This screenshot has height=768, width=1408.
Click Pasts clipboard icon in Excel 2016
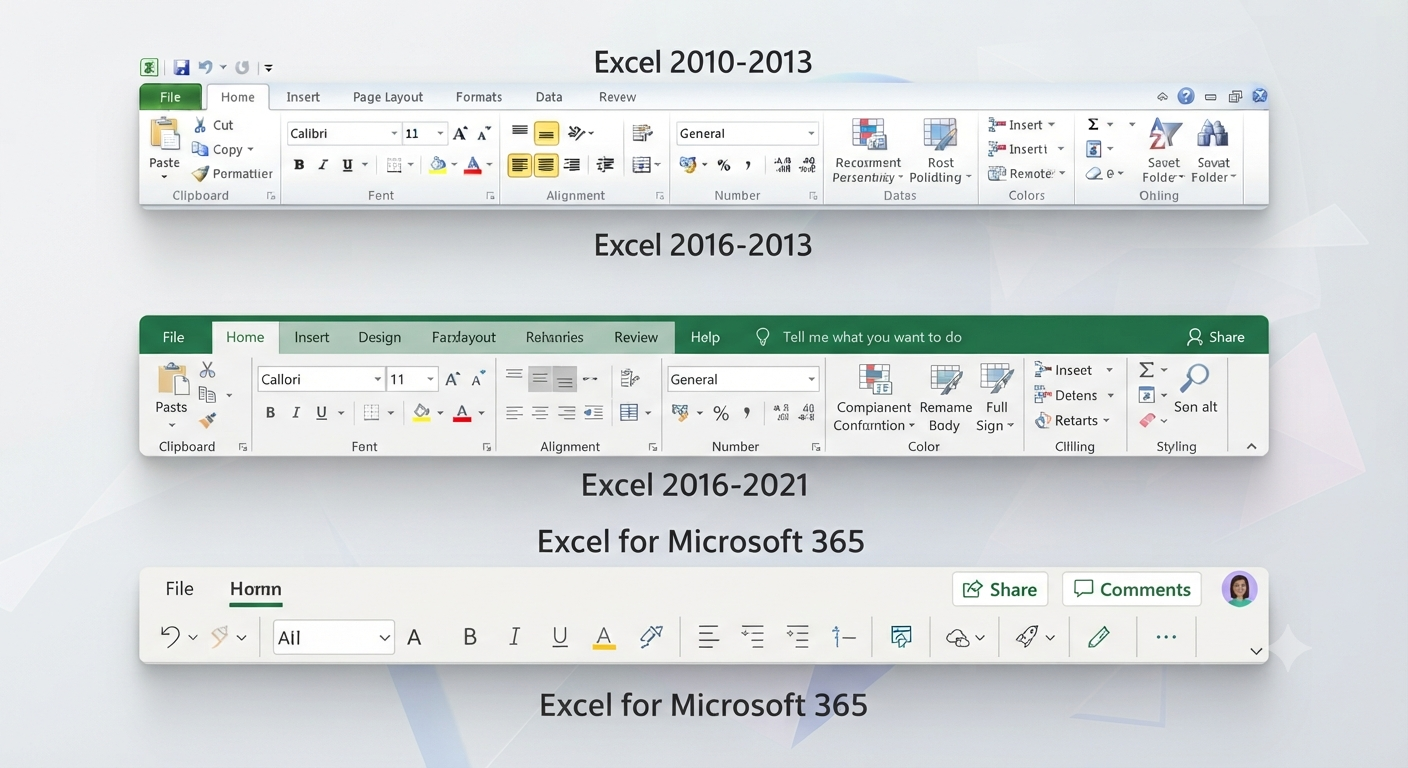click(172, 380)
